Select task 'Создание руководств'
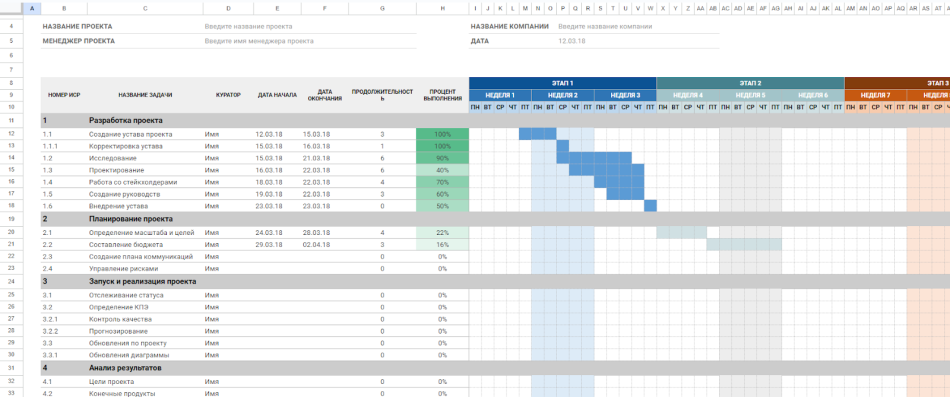Viewport: 950px width, 397px height. point(124,194)
